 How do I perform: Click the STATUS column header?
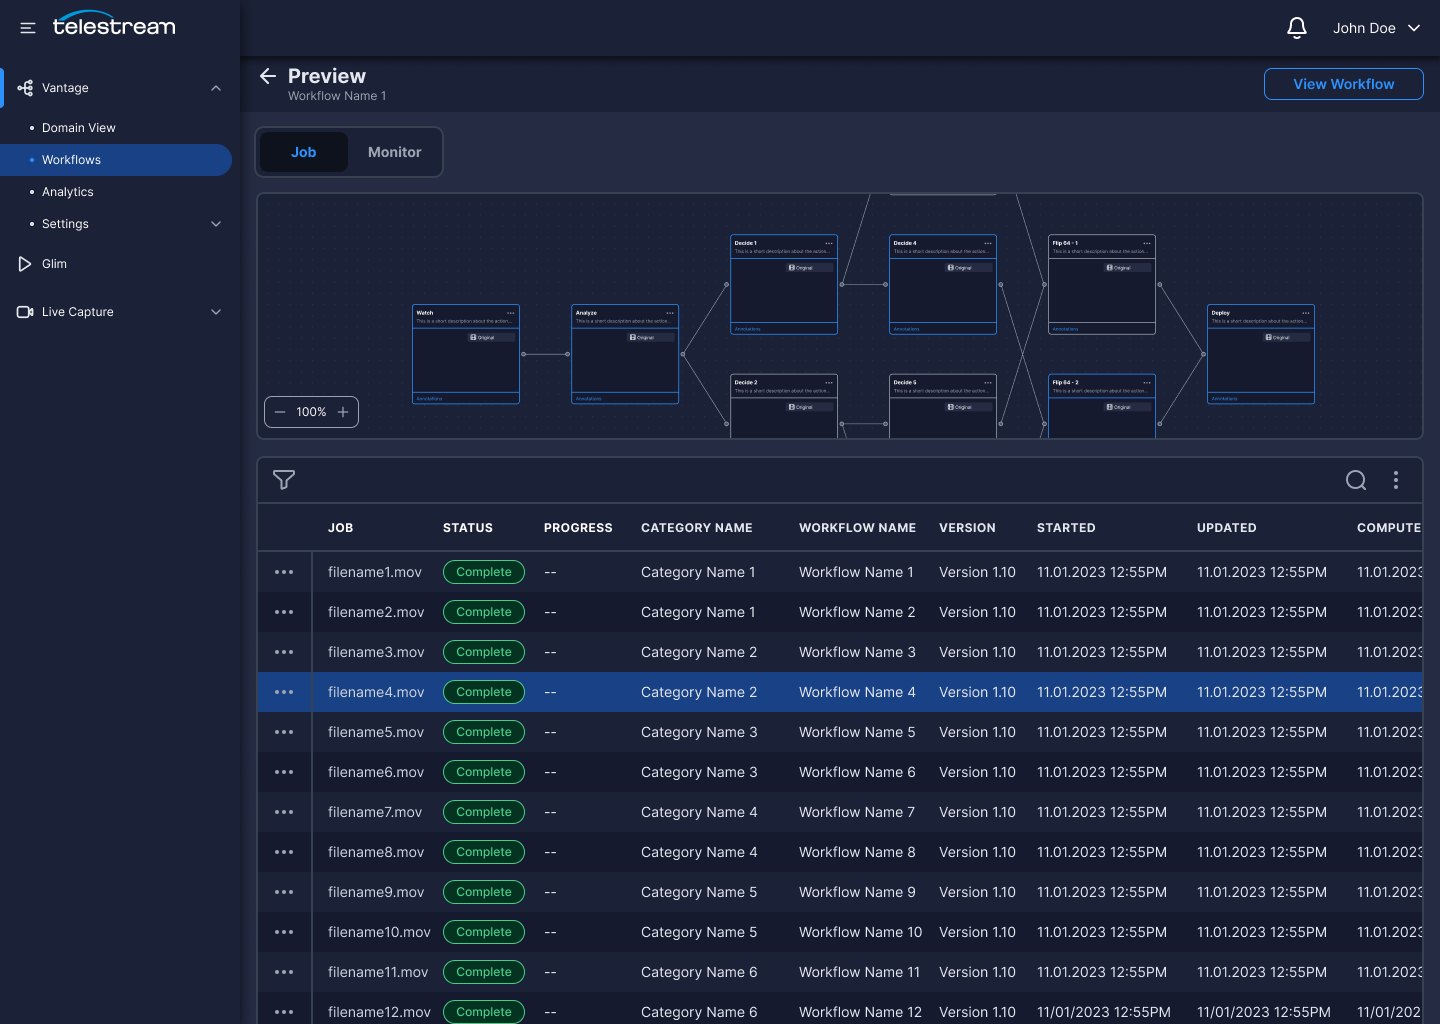pyautogui.click(x=468, y=528)
